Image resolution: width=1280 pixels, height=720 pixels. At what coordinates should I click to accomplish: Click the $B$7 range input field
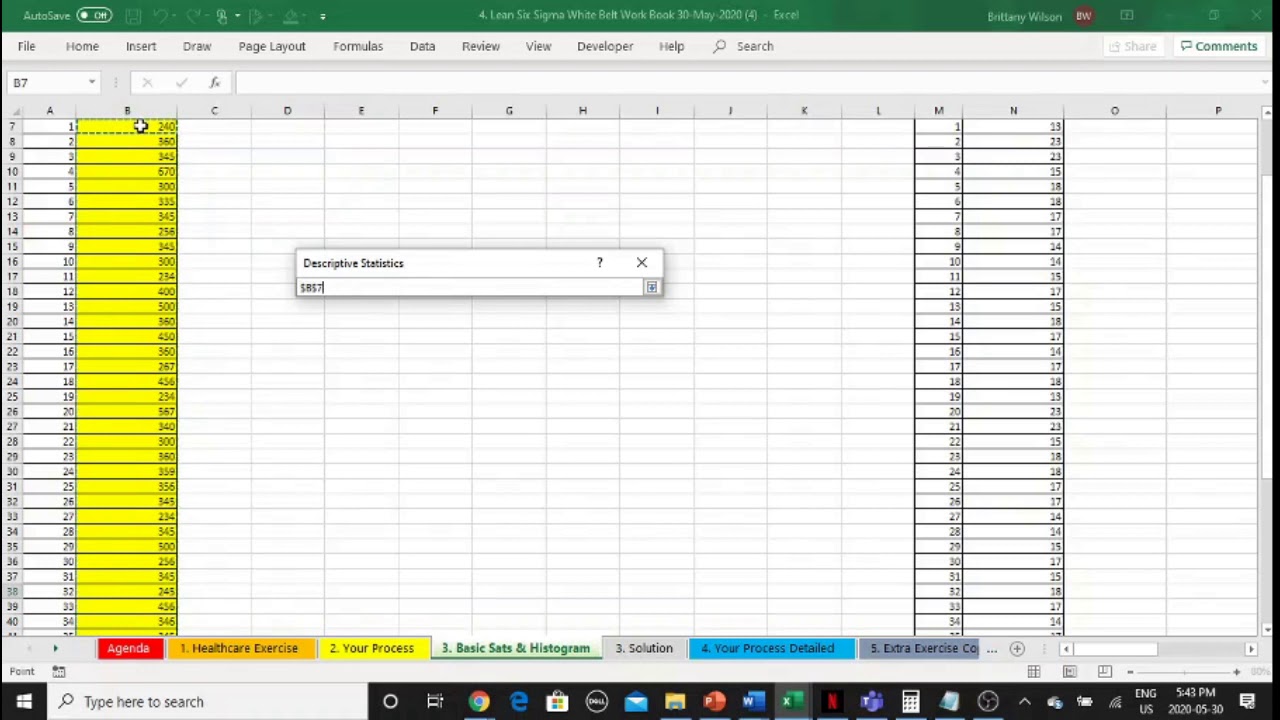click(x=470, y=287)
